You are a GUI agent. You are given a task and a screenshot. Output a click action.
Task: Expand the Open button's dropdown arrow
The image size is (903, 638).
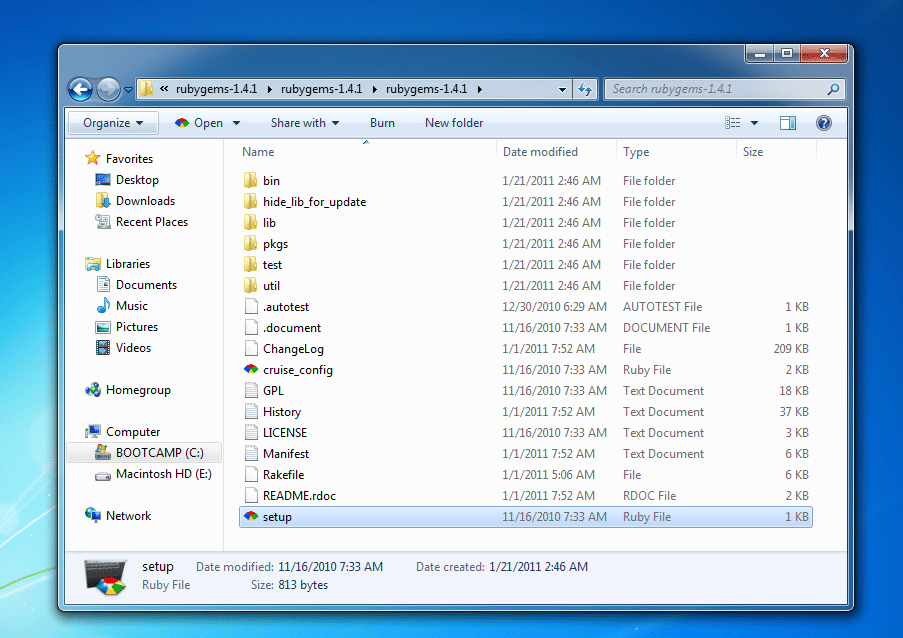click(236, 123)
